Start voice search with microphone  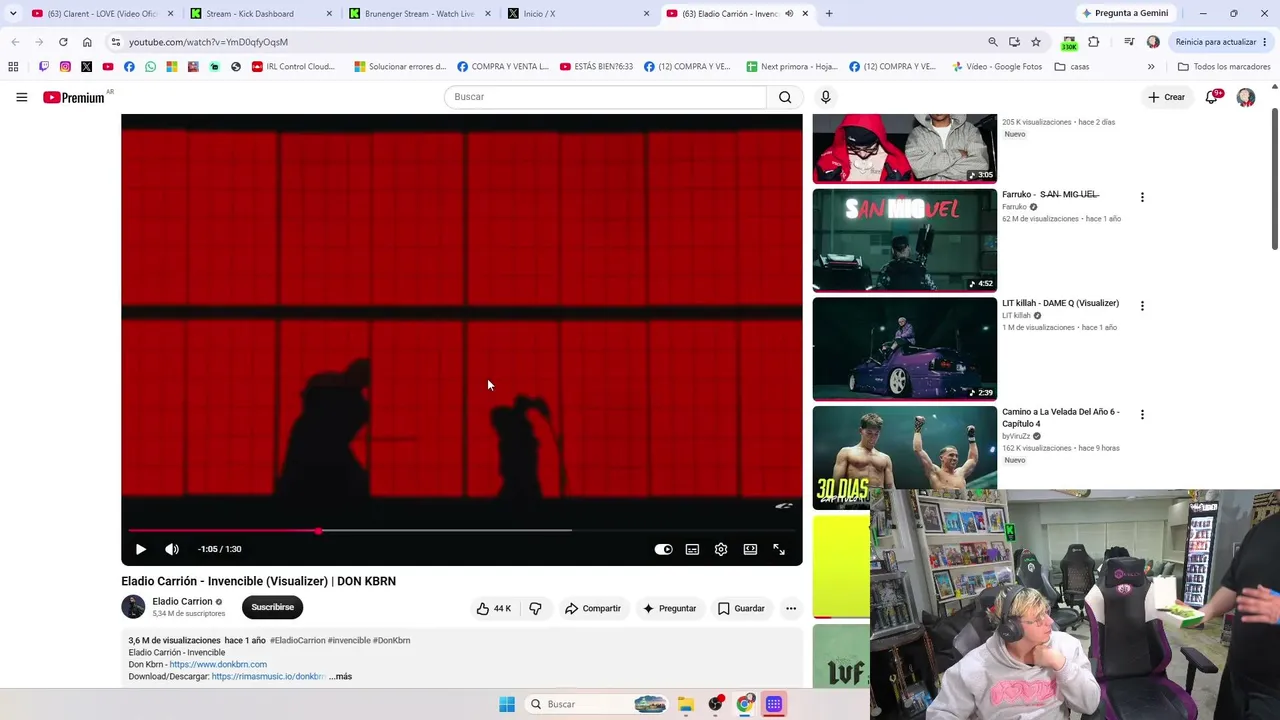(826, 97)
